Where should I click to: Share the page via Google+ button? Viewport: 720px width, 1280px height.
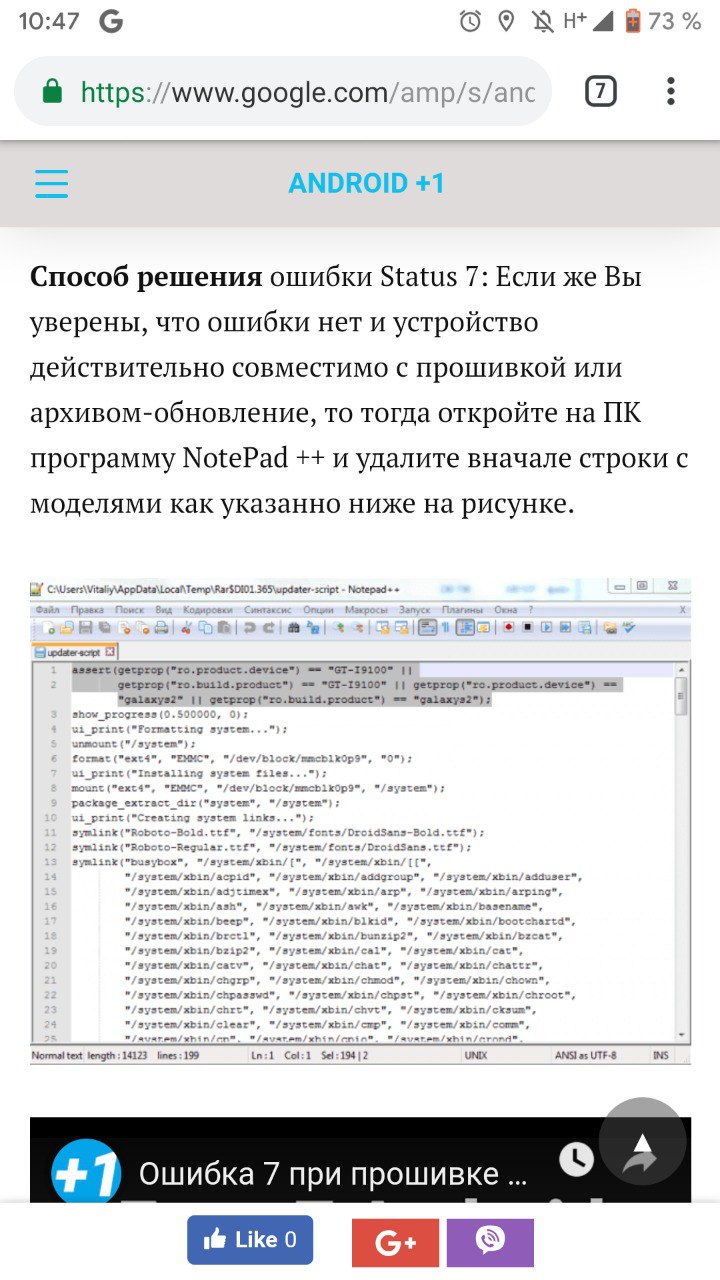click(x=395, y=1243)
